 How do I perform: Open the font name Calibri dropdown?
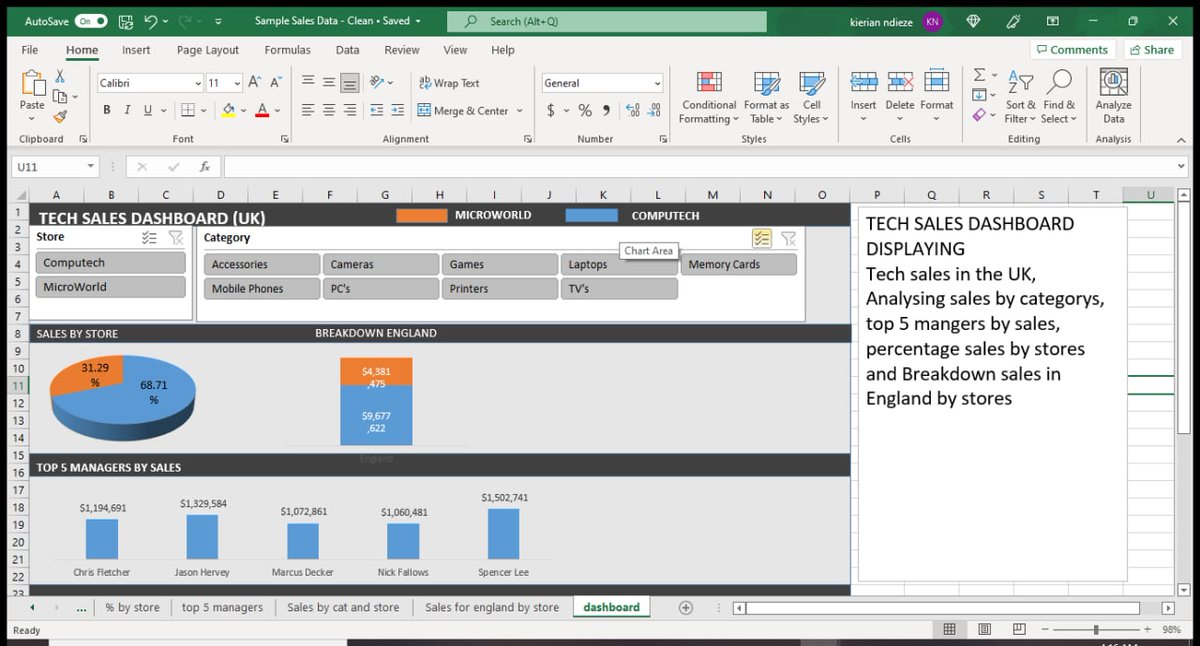coord(197,83)
